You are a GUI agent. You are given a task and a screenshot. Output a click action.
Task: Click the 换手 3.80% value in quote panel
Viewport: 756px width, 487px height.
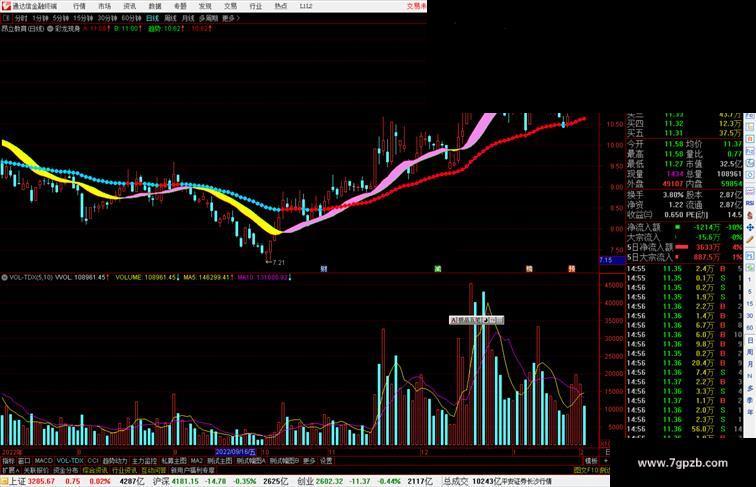click(673, 195)
